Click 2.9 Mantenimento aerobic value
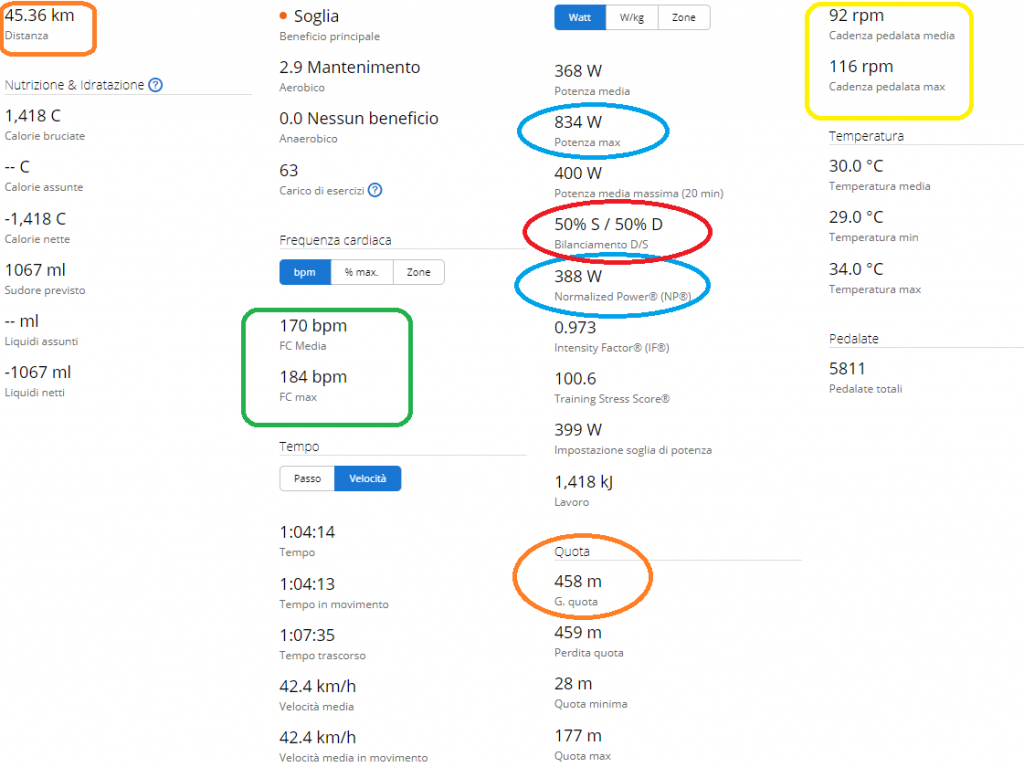The image size is (1024, 767). [x=349, y=67]
